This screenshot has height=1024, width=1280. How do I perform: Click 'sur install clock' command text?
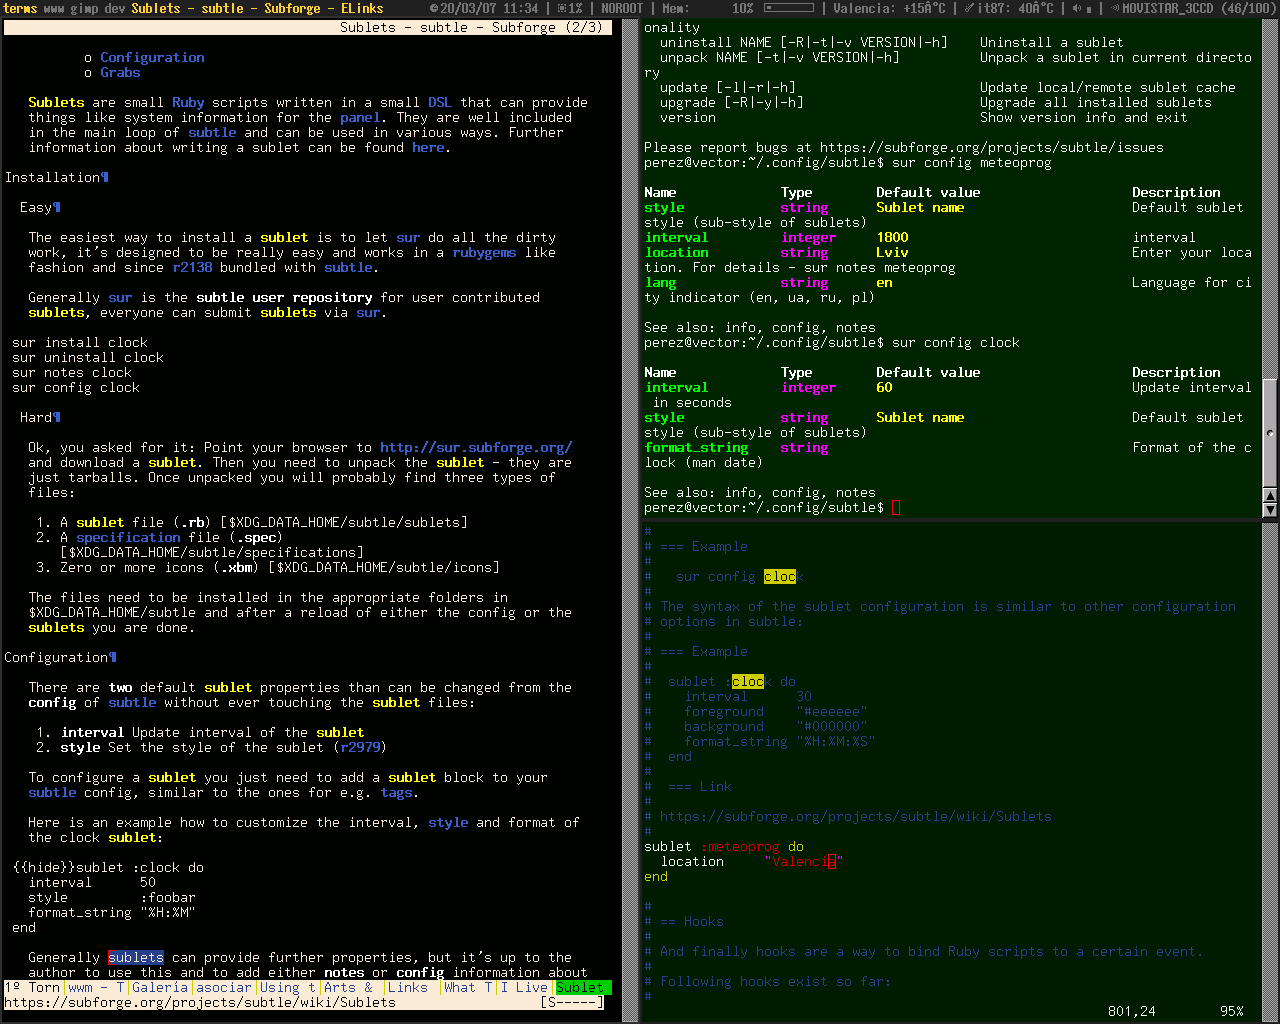(x=80, y=342)
